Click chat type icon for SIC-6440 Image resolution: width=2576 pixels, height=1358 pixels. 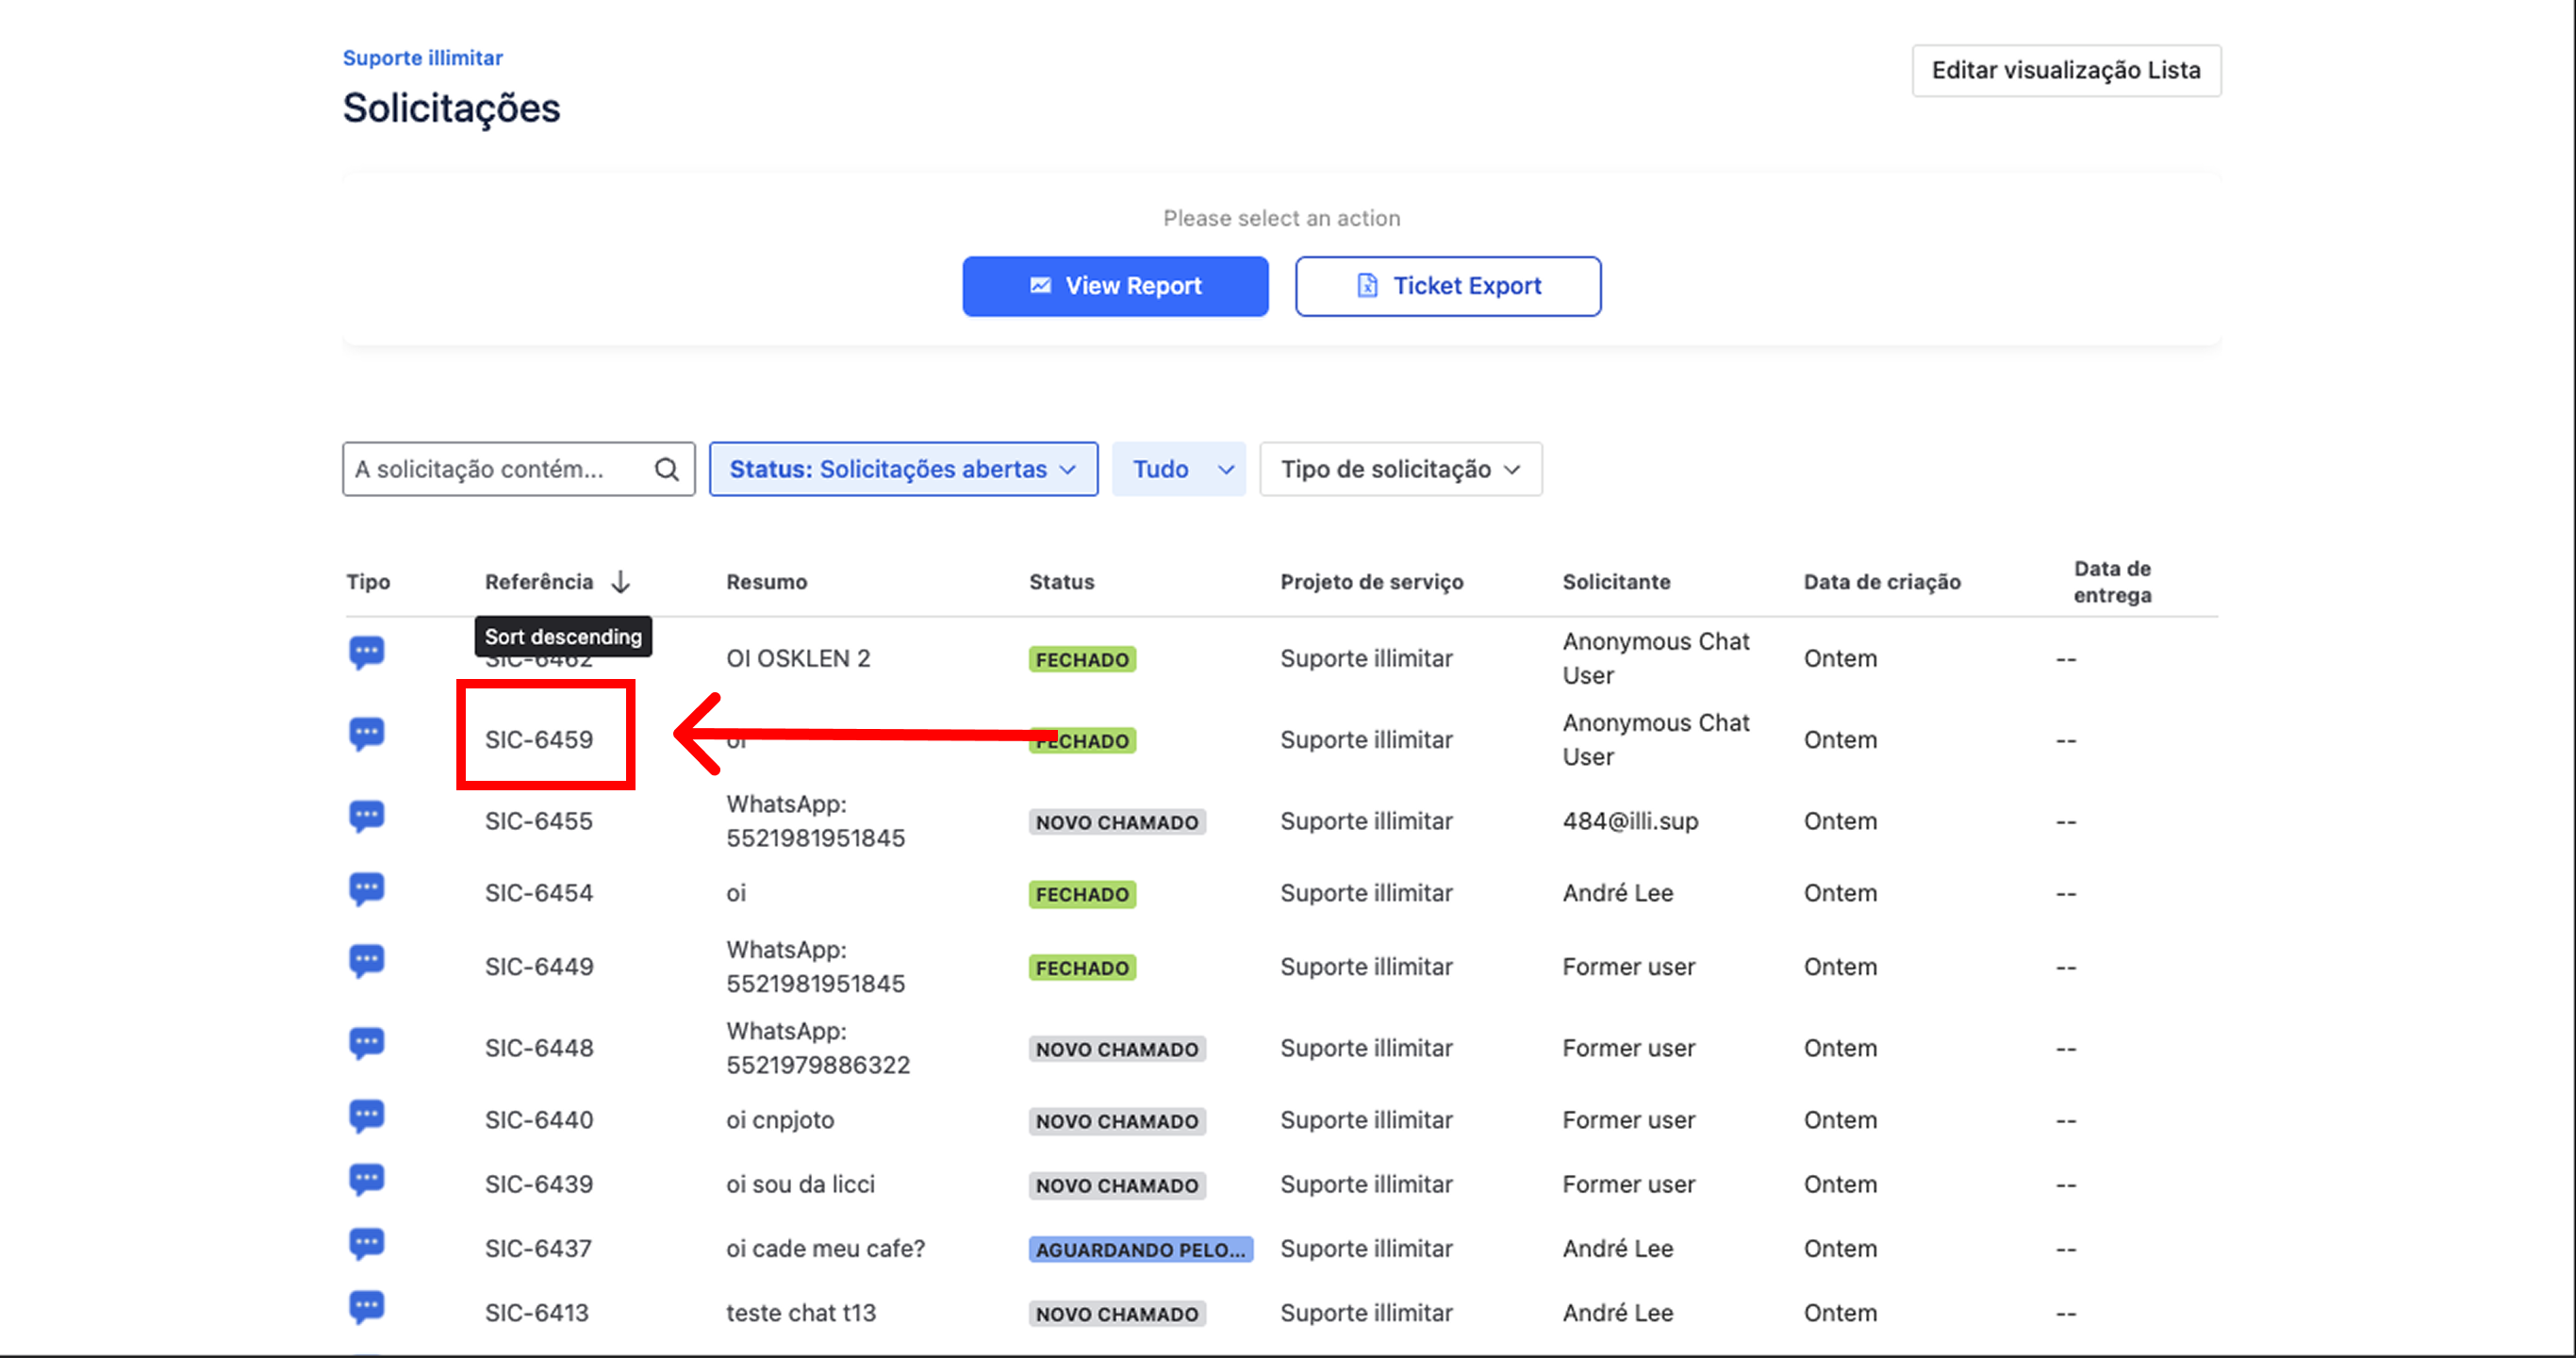tap(366, 1116)
